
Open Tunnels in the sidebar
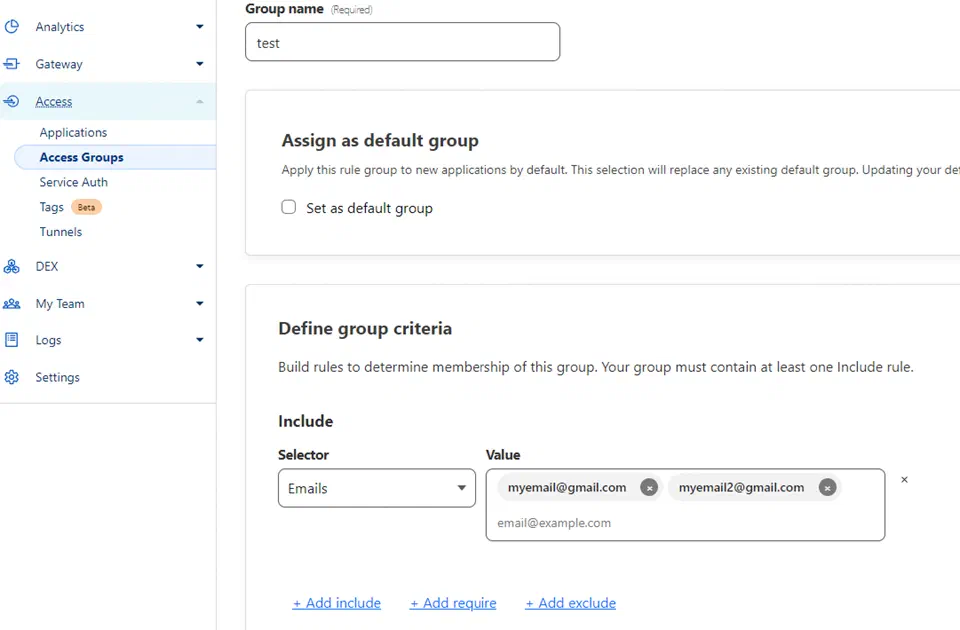[x=61, y=232]
